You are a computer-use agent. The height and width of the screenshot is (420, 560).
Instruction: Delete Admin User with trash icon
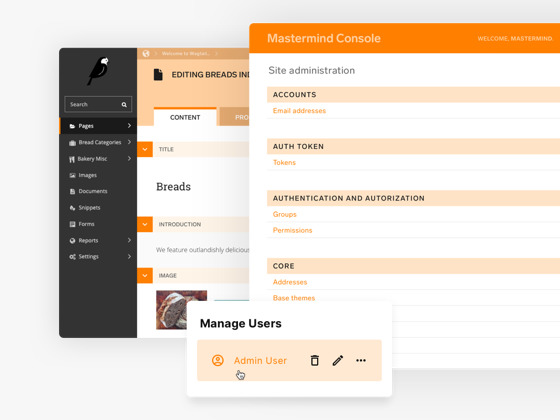pos(314,360)
